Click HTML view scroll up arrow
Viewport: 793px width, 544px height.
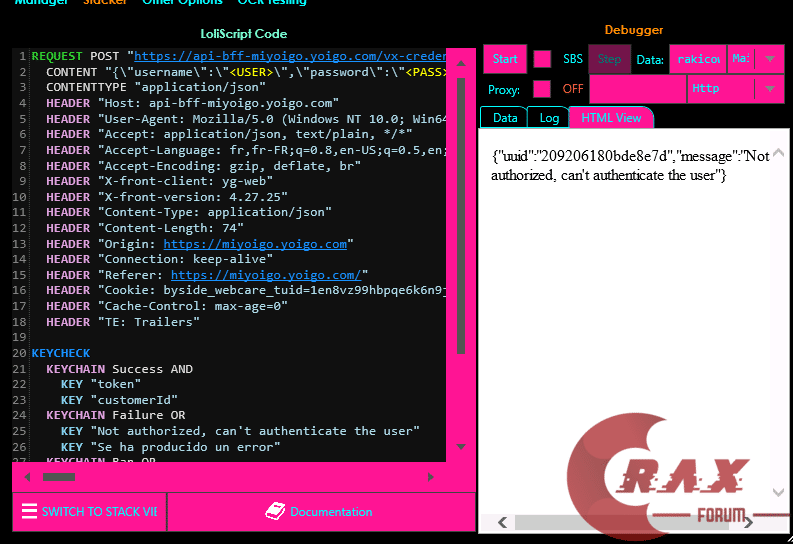click(x=778, y=152)
